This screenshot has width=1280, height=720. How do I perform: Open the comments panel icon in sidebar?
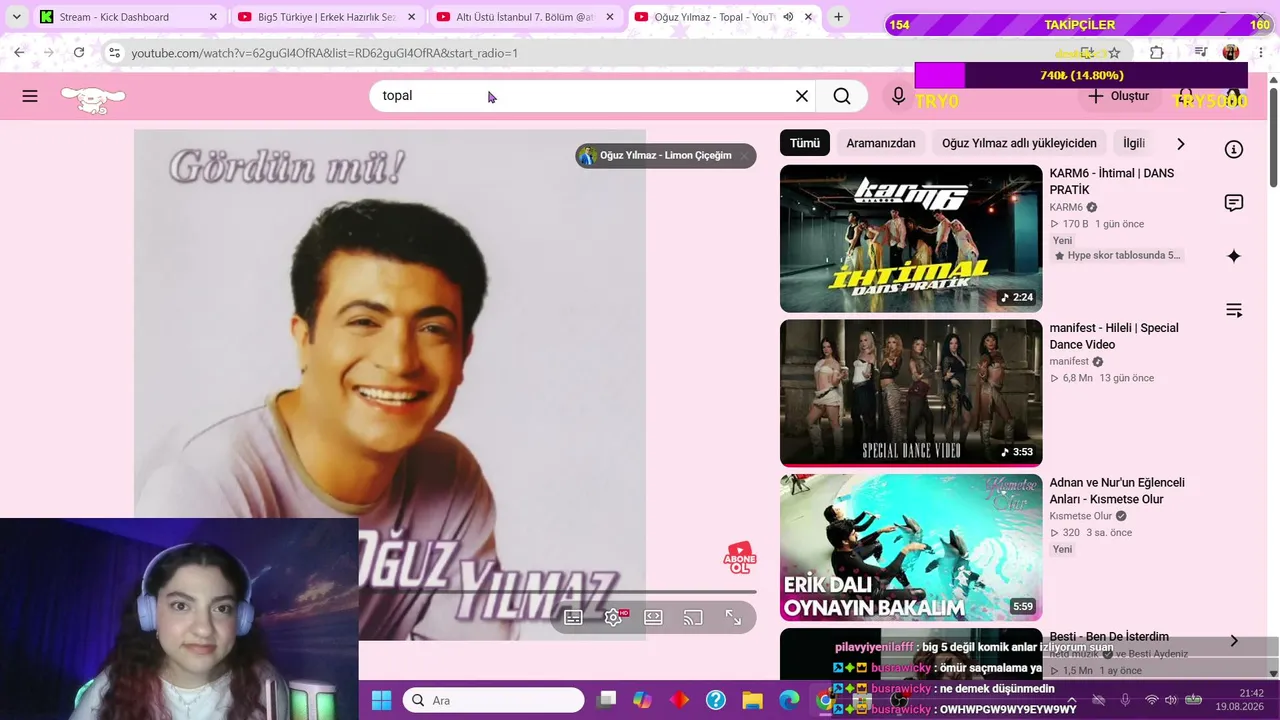(x=1234, y=203)
